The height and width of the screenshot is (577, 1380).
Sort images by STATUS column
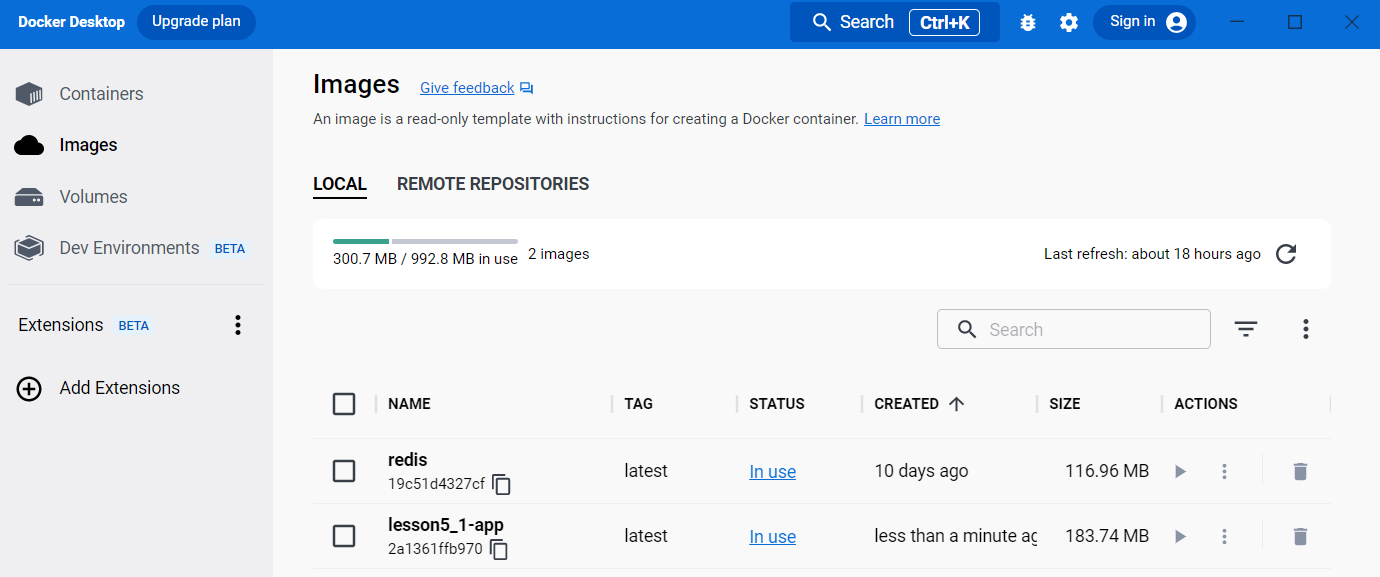(x=777, y=404)
